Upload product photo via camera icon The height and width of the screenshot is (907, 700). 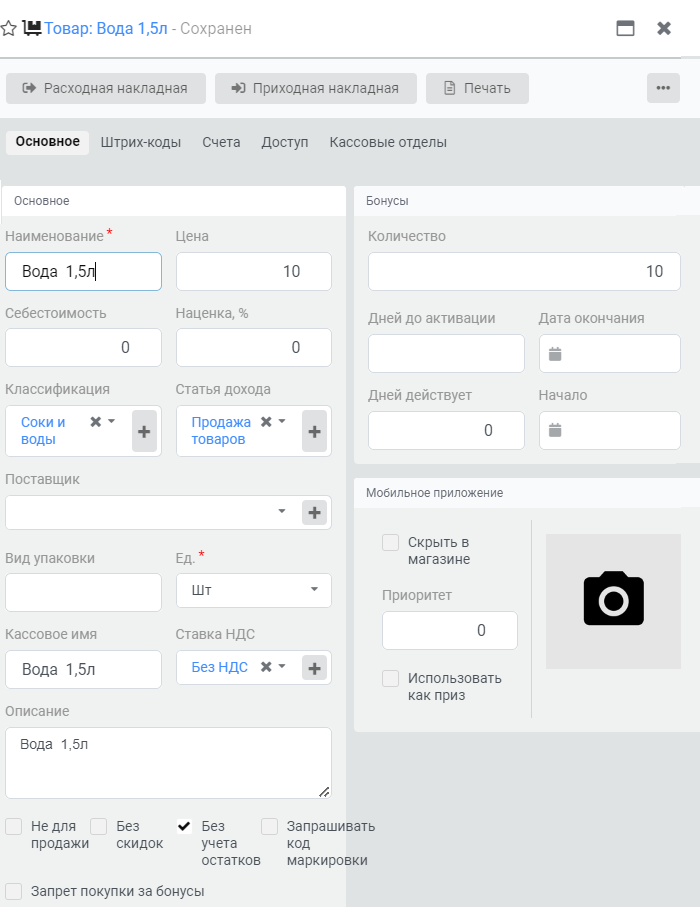[613, 599]
